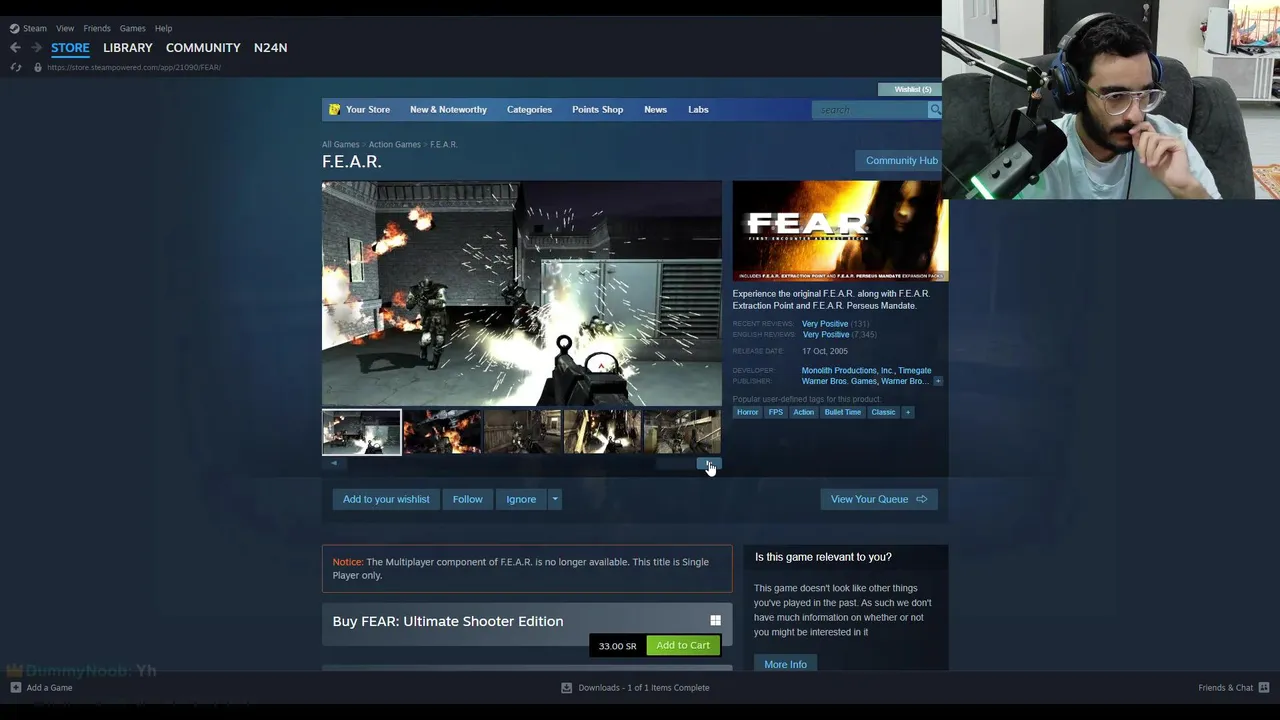Reload the store page
Viewport: 1280px width, 720px height.
click(15, 67)
